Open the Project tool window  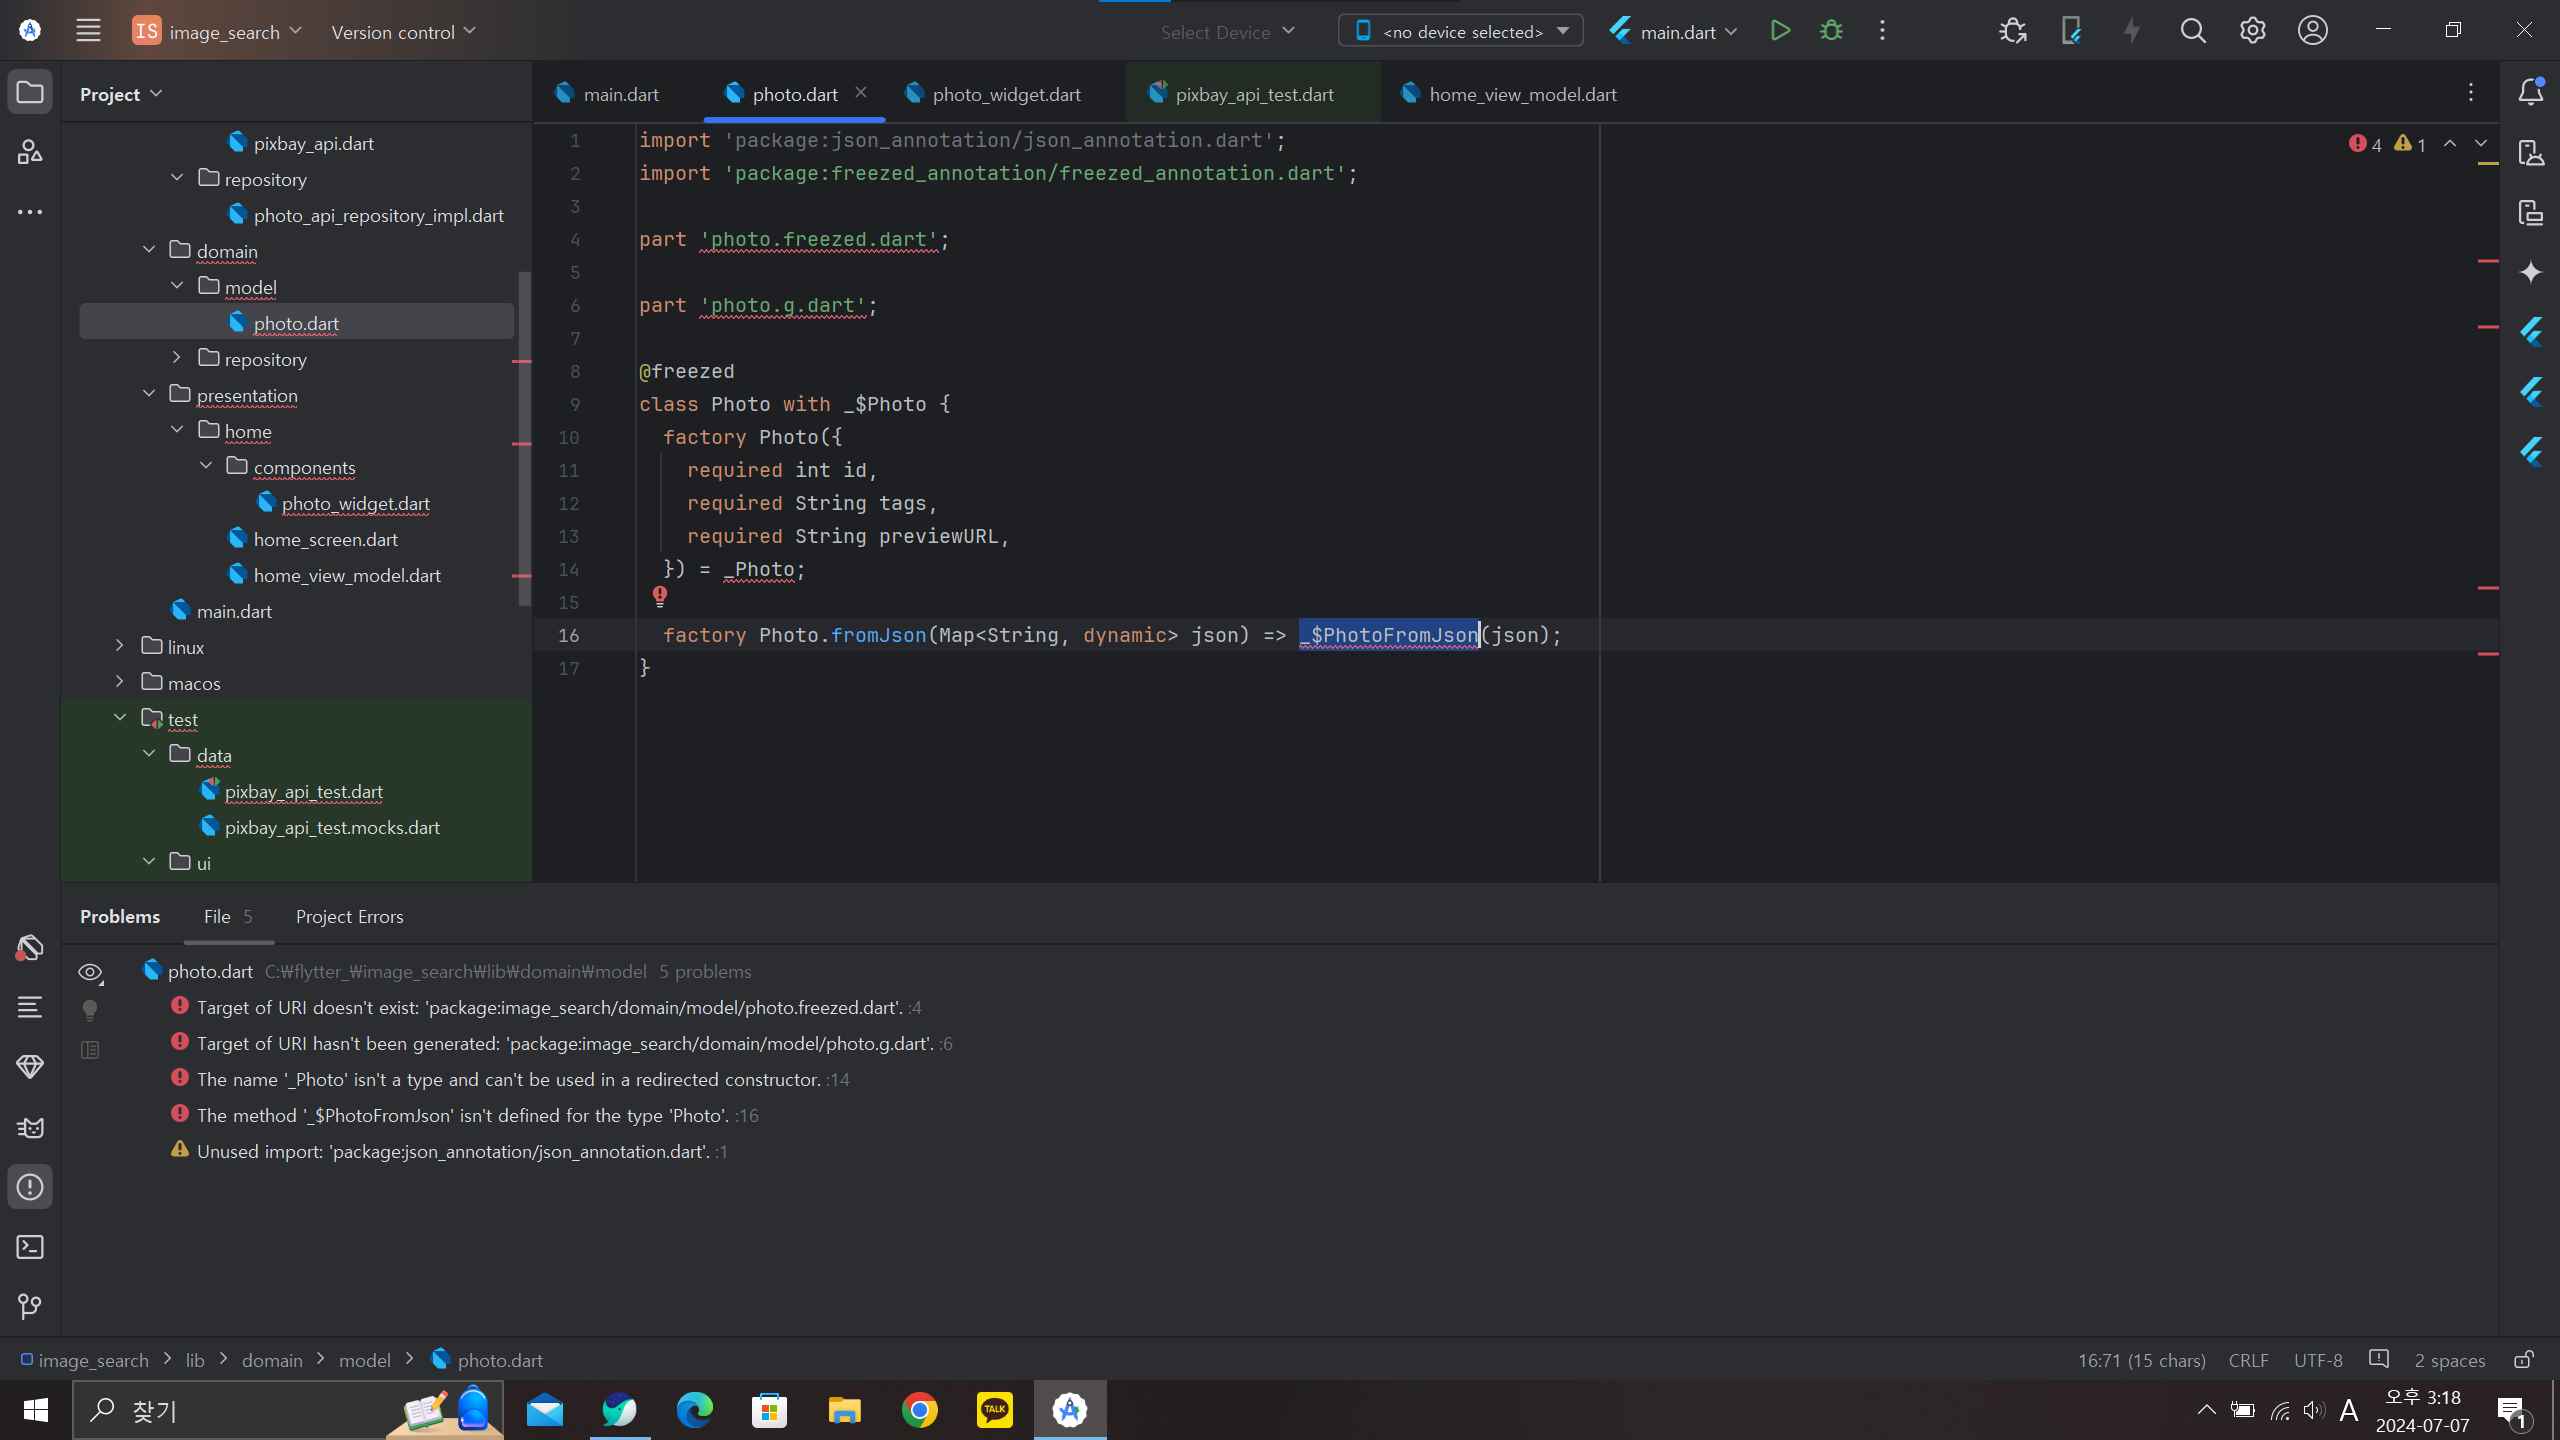tap(30, 93)
